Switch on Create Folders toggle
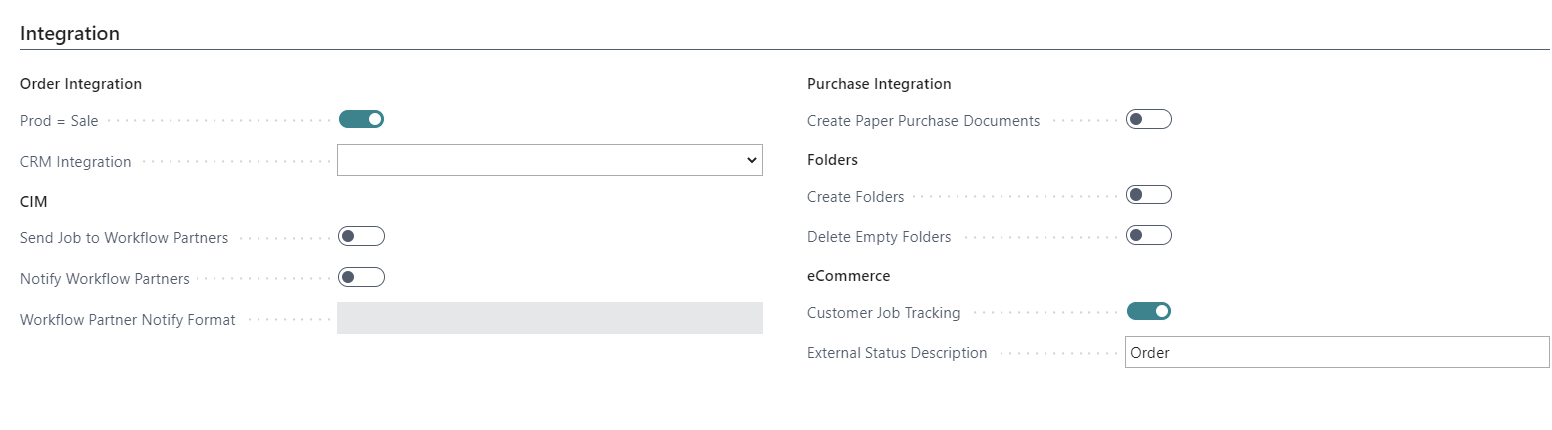 point(1148,195)
